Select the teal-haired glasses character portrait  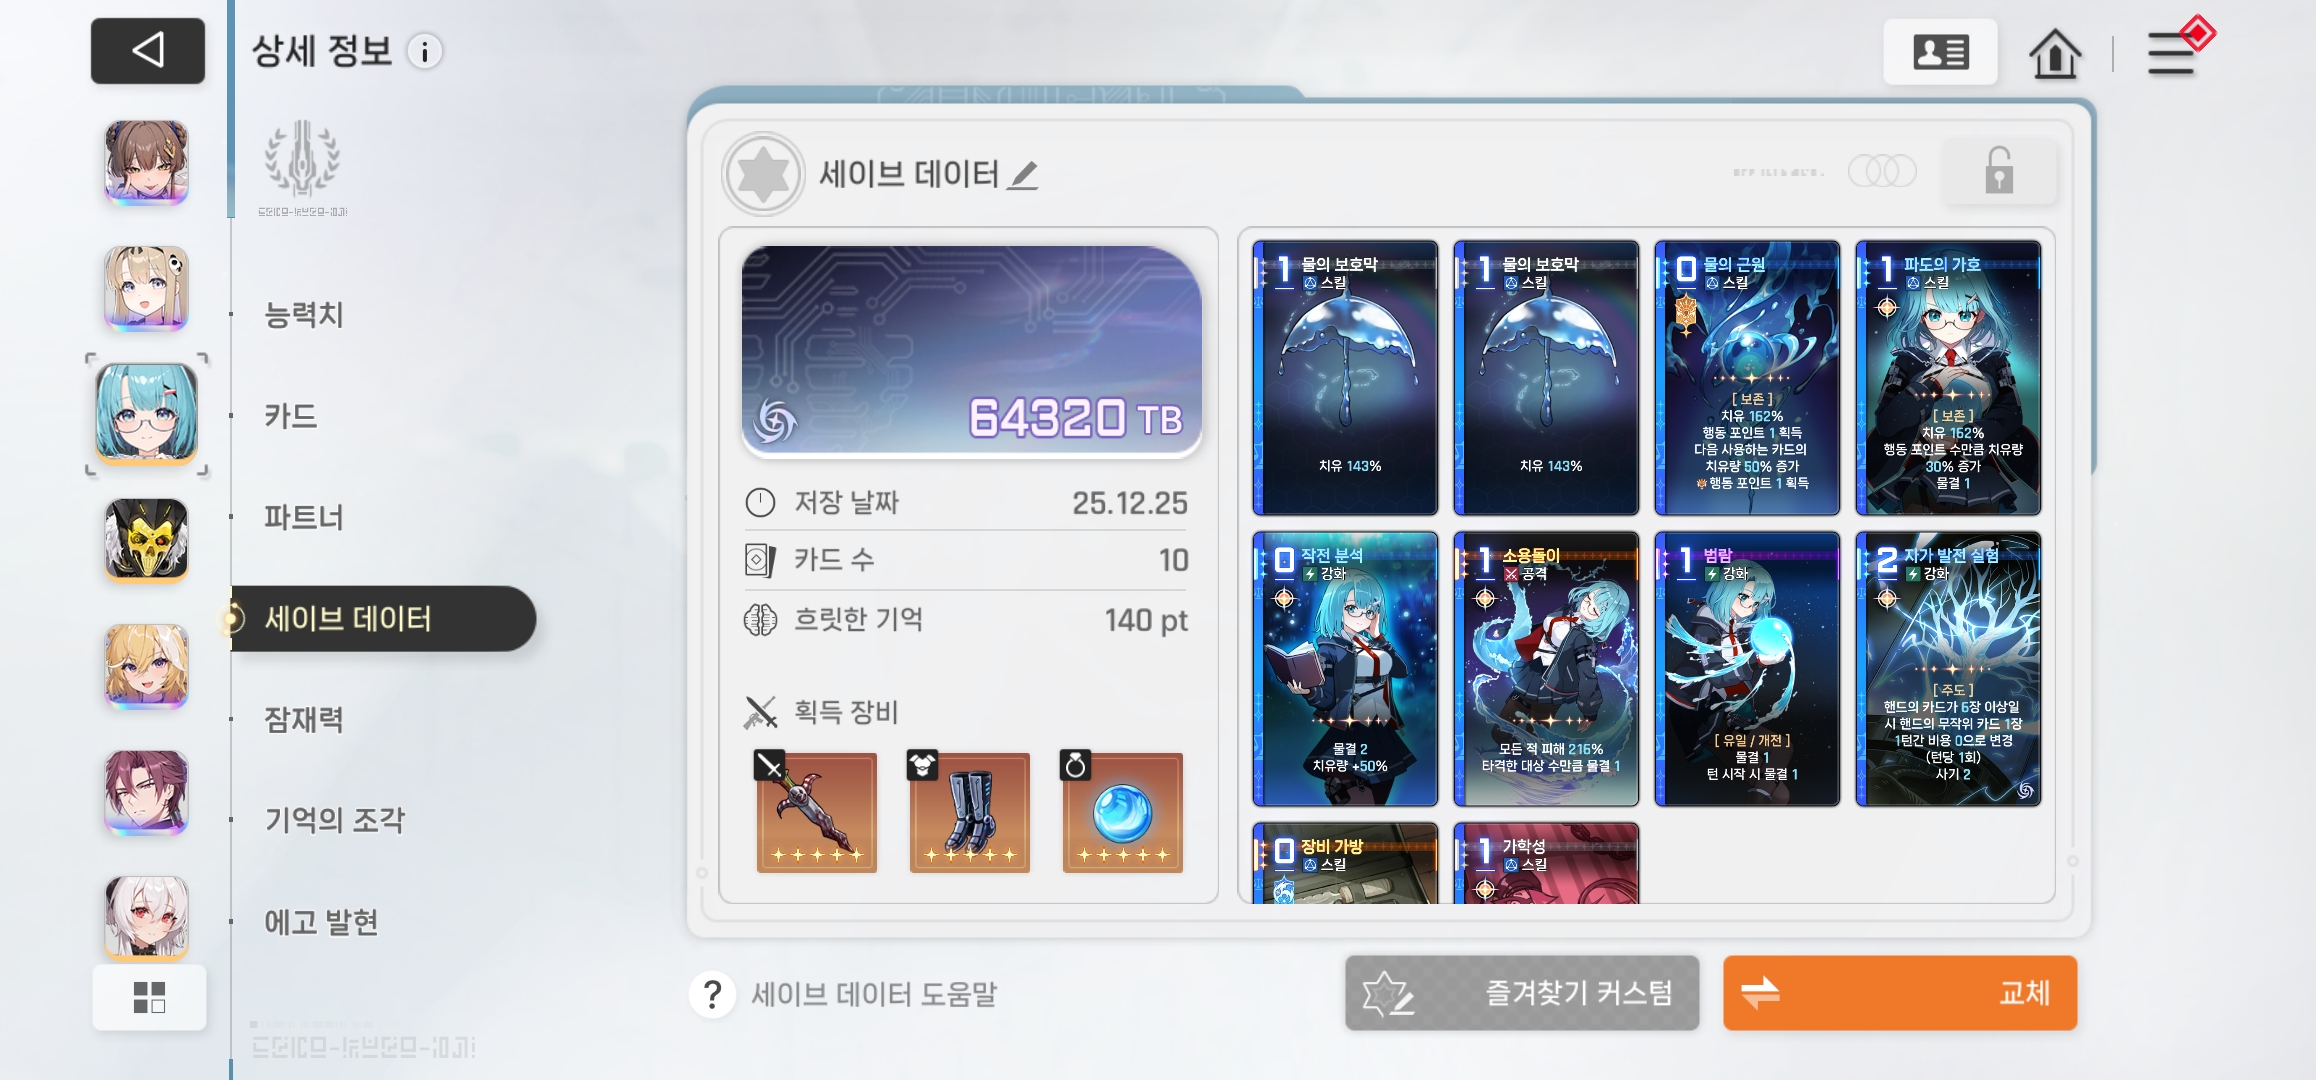(147, 413)
